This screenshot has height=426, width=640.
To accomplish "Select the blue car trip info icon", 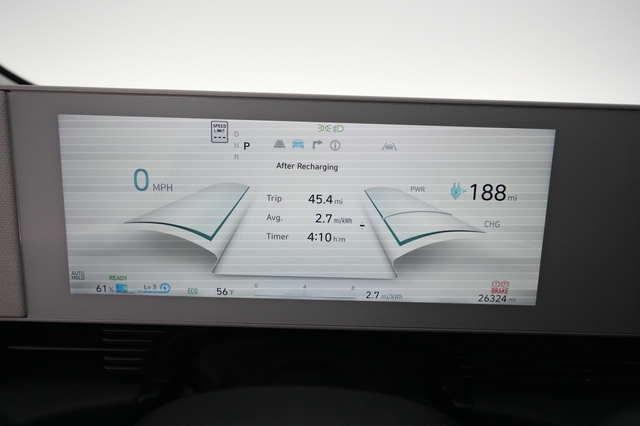I will pyautogui.click(x=298, y=144).
